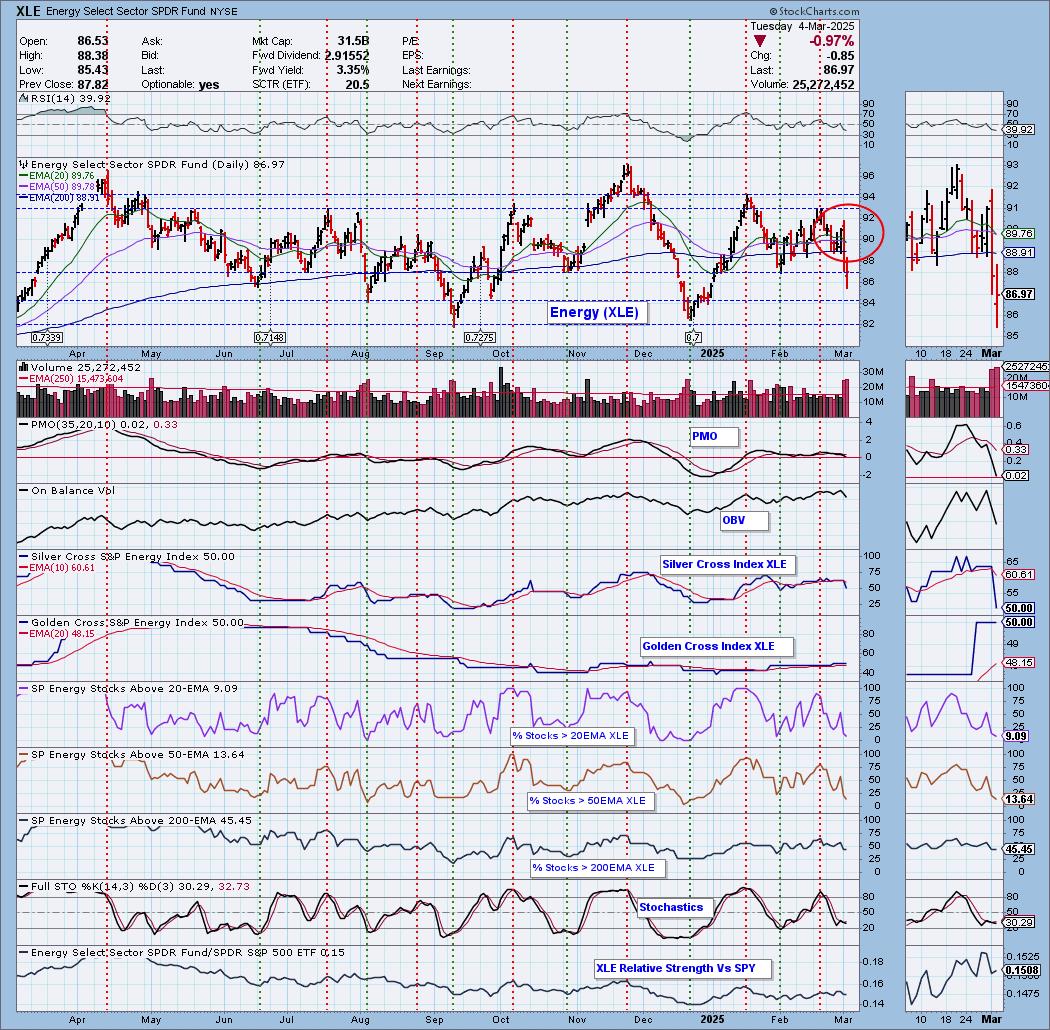1050x1030 pixels.
Task: Click the 2025 label on bottom axis
Action: click(712, 1019)
